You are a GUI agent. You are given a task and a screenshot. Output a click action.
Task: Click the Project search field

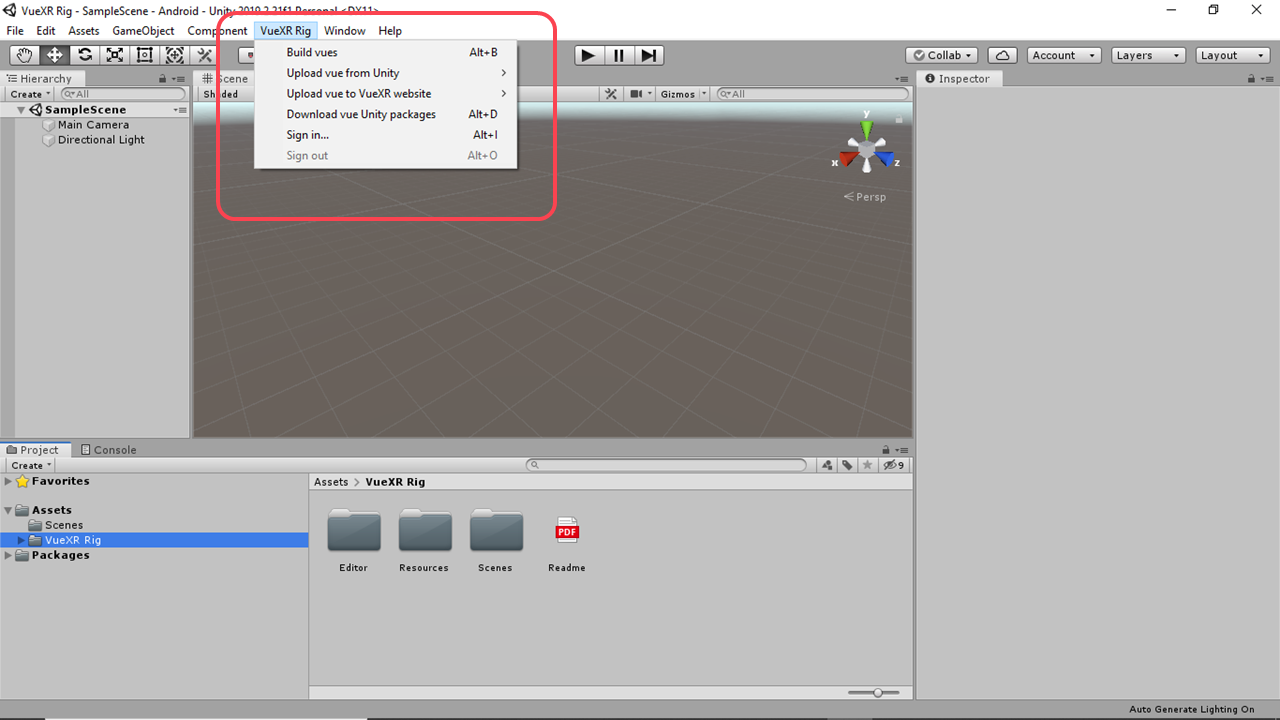(667, 465)
